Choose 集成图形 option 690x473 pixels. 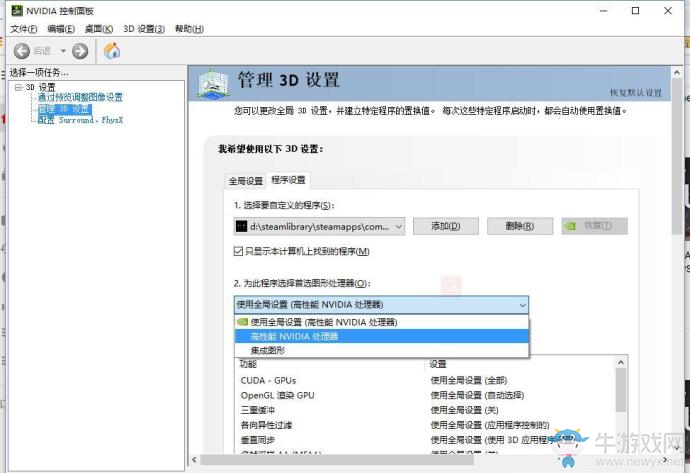coord(381,351)
